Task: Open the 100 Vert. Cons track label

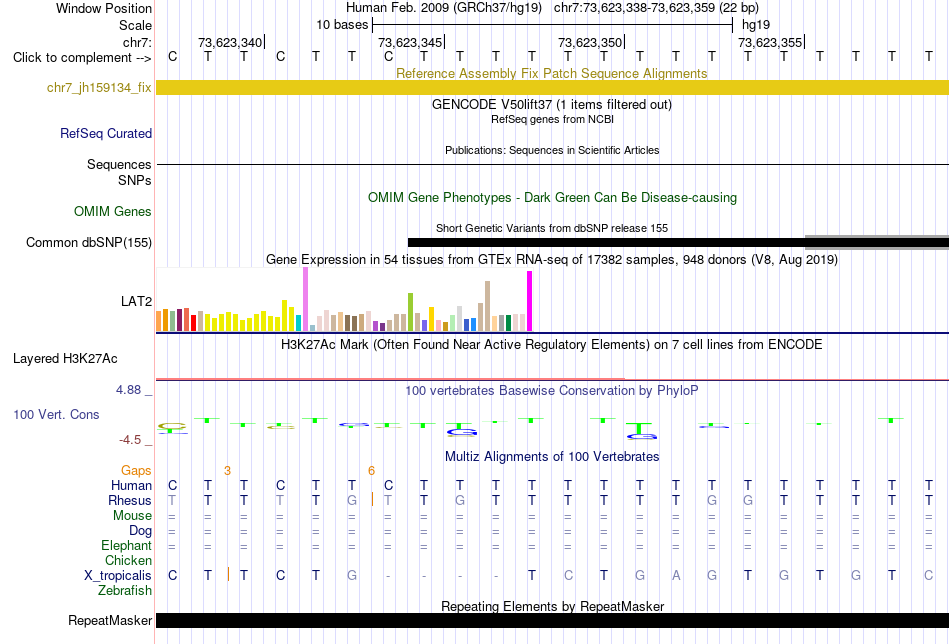Action: tap(56, 414)
